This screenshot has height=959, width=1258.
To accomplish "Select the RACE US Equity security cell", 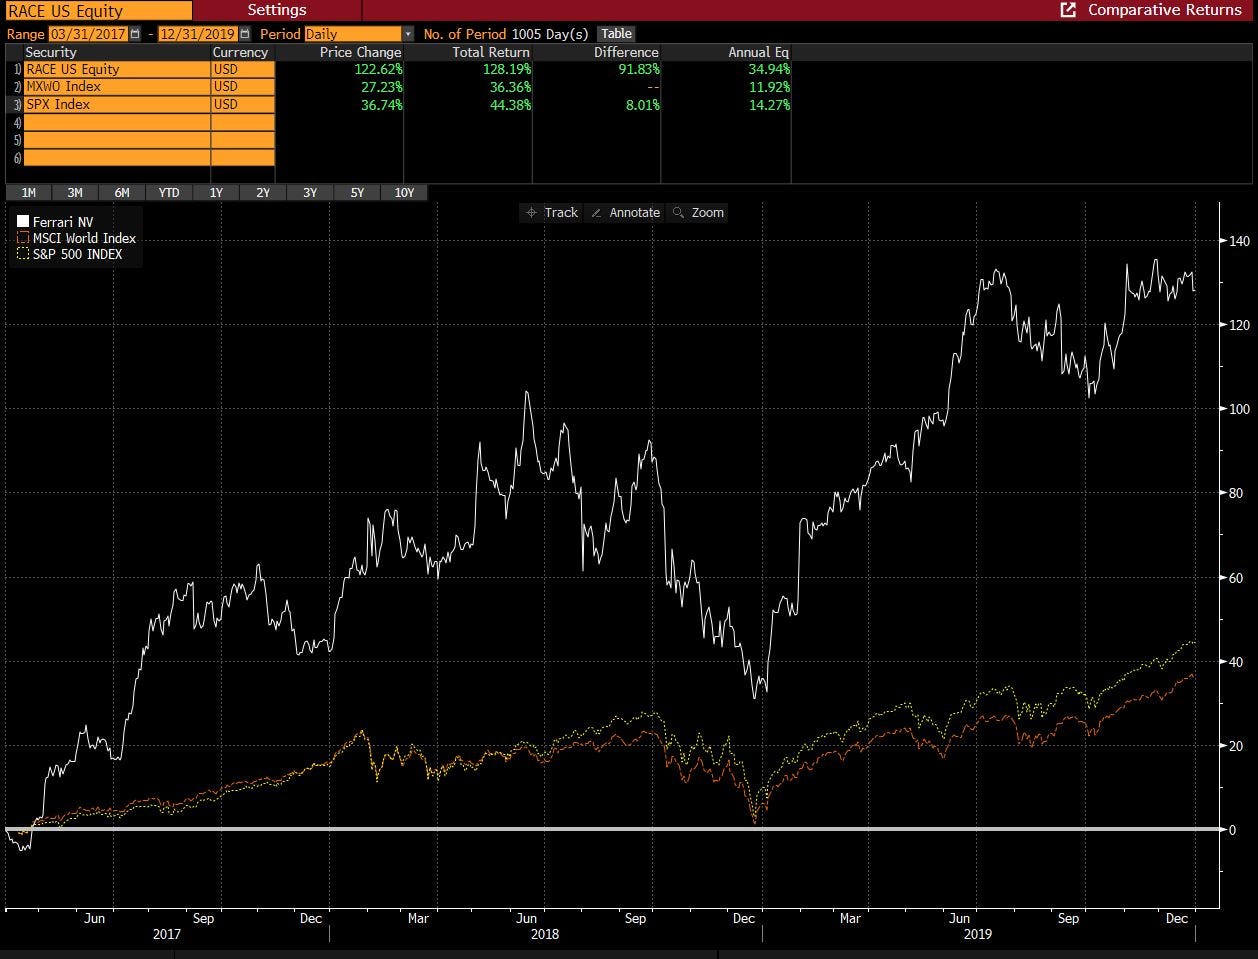I will [x=116, y=69].
